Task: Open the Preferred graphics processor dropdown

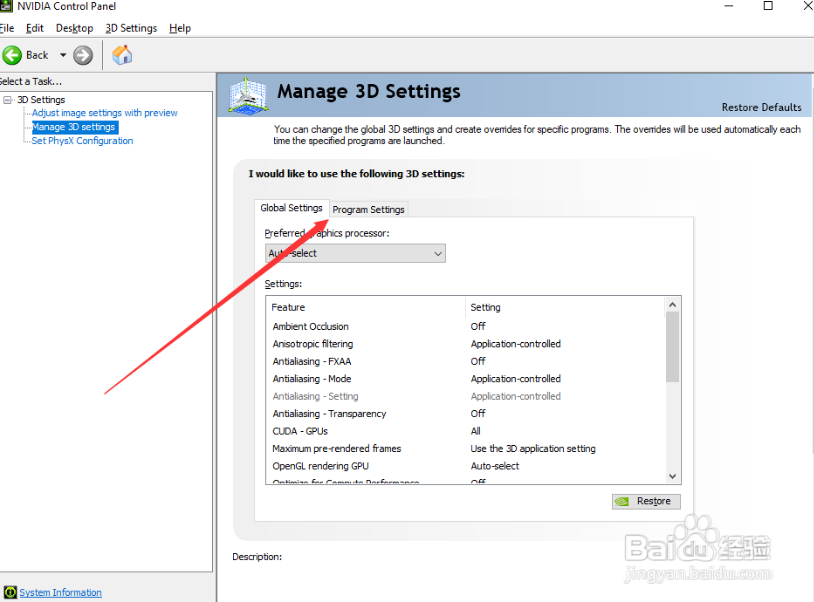Action: [355, 253]
